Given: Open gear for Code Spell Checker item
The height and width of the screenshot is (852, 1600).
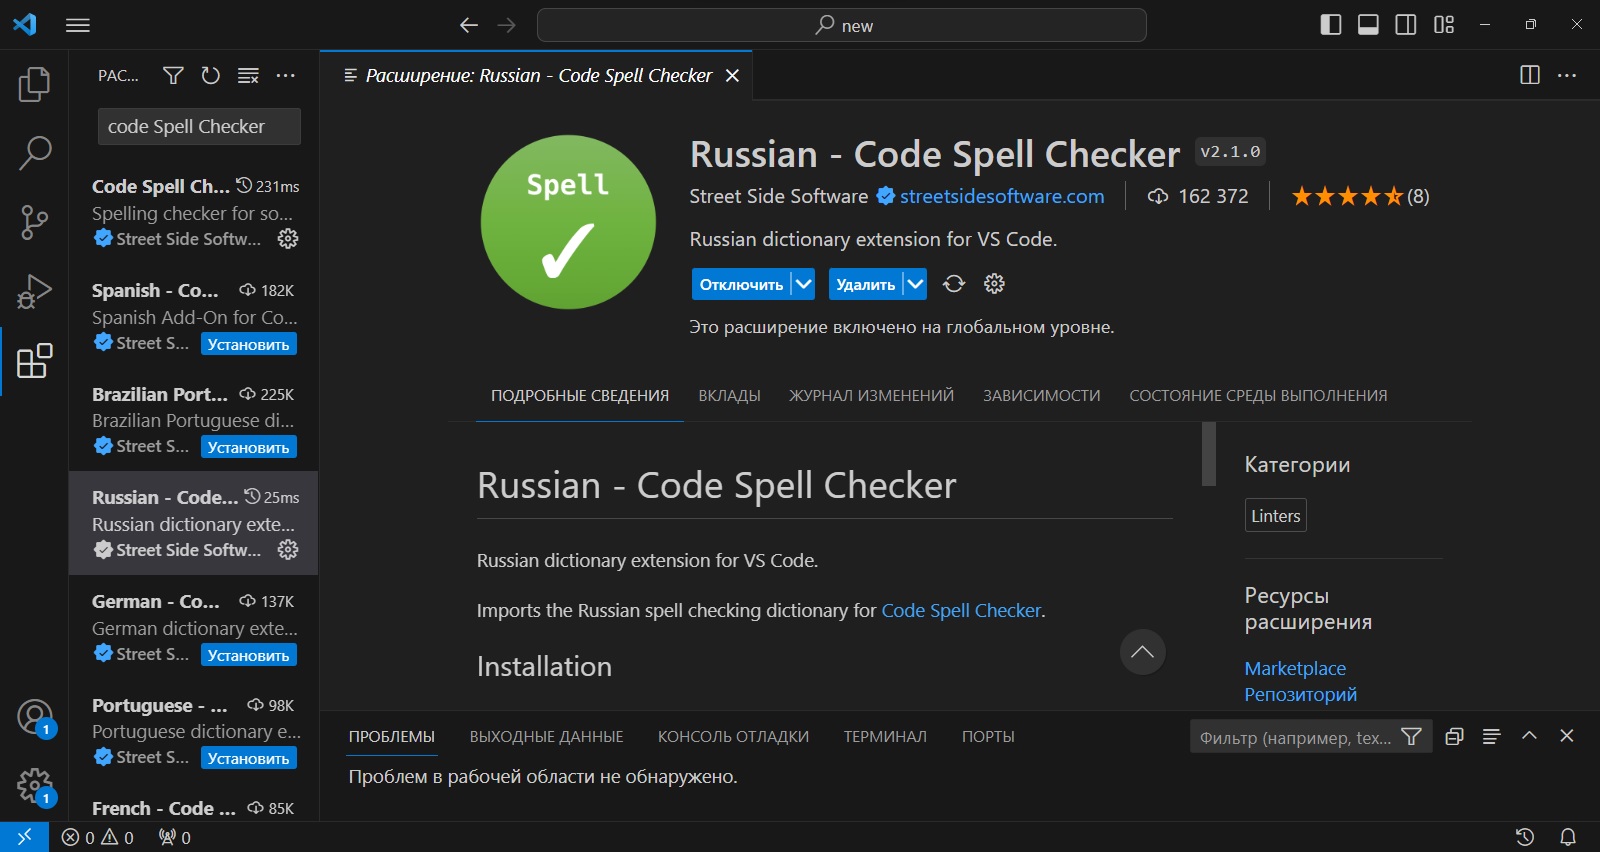Looking at the screenshot, I should pos(288,238).
